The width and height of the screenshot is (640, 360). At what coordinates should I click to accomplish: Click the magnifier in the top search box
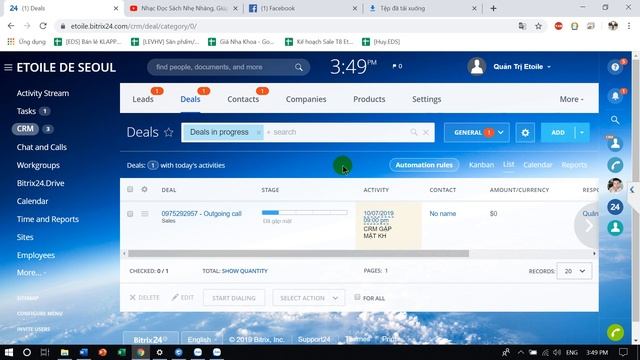tap(299, 67)
